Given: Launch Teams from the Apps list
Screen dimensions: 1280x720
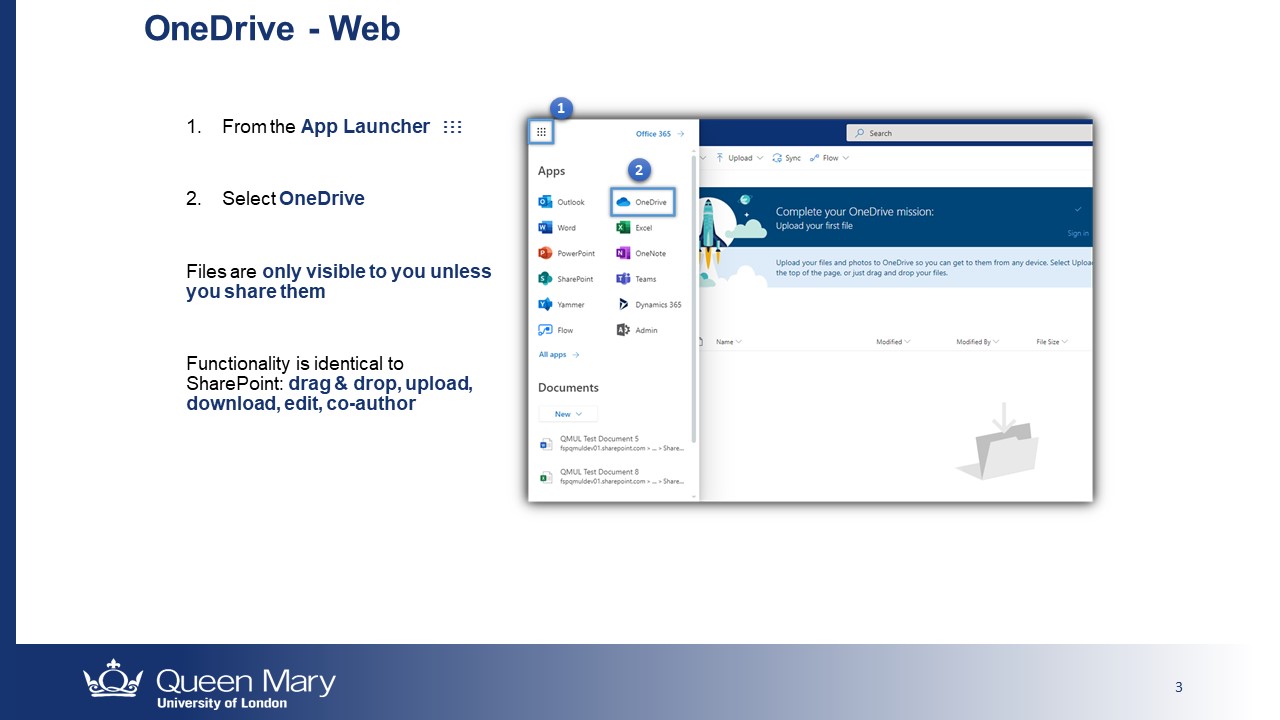Looking at the screenshot, I should (637, 279).
